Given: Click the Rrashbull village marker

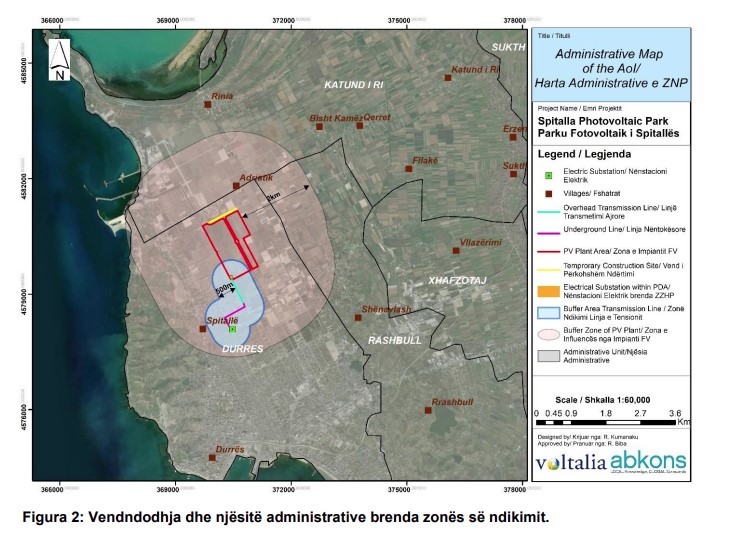Looking at the screenshot, I should coord(428,410).
